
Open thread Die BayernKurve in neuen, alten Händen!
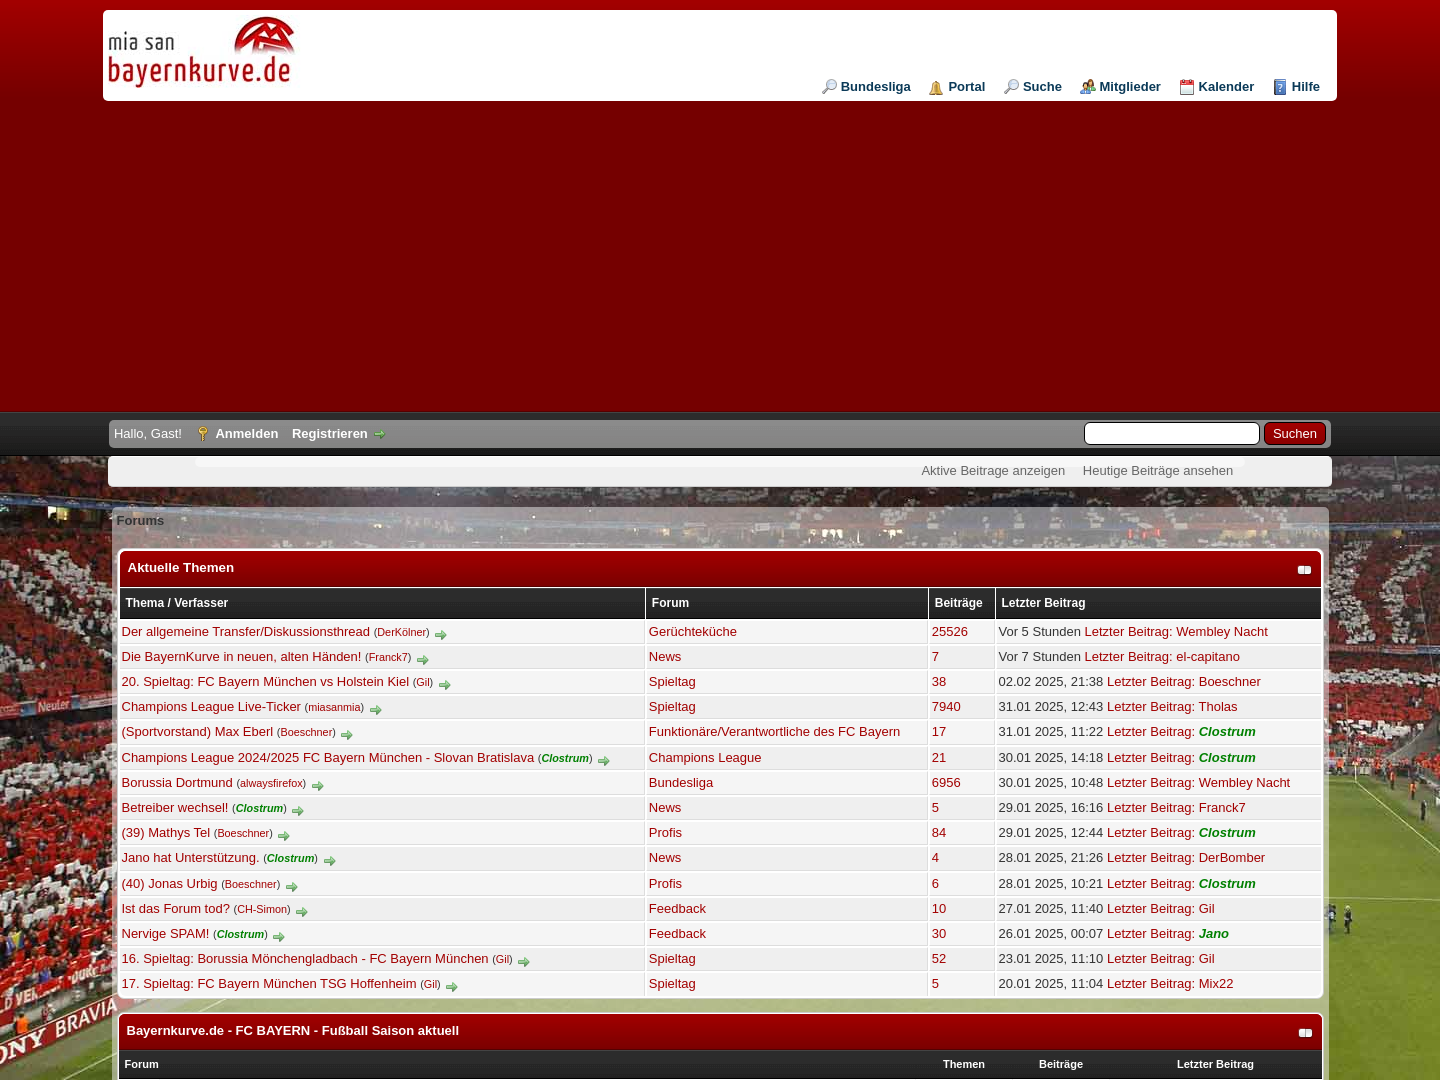click(241, 657)
